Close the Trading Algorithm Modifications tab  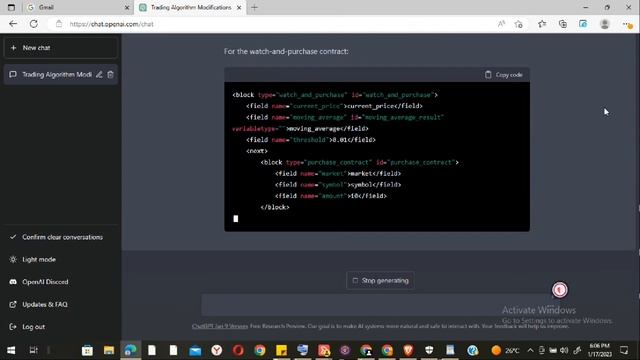(x=239, y=7)
